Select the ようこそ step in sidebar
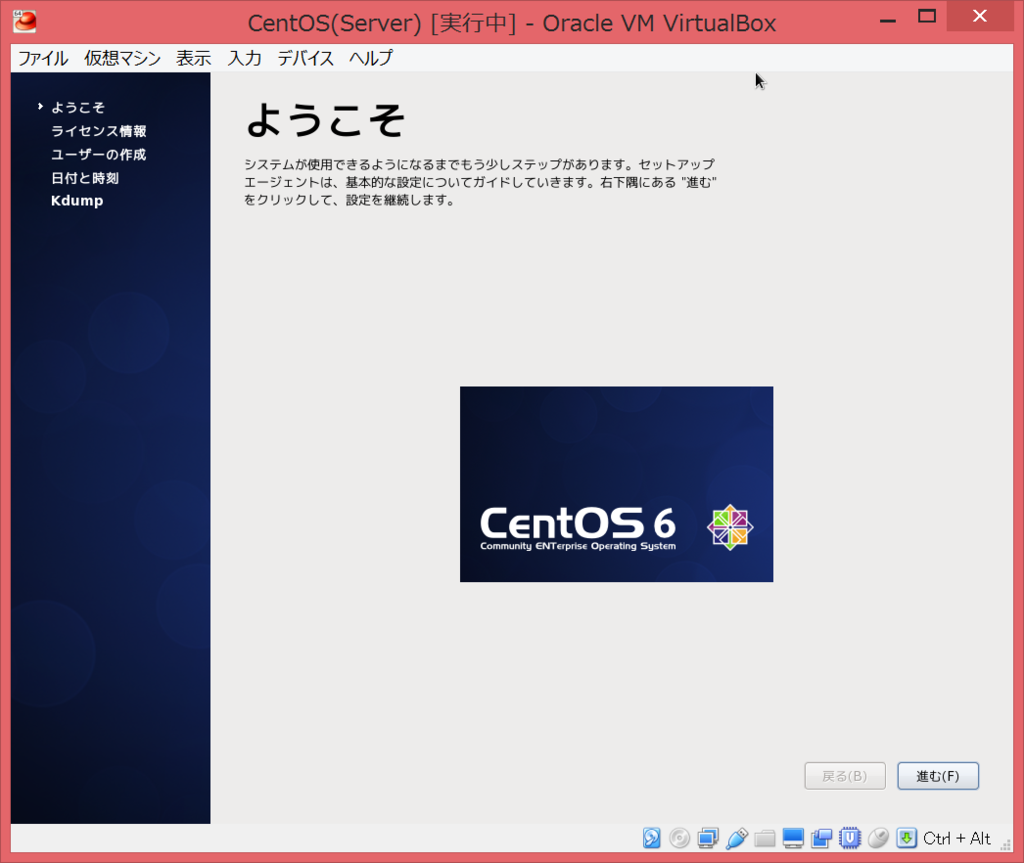 click(x=78, y=107)
